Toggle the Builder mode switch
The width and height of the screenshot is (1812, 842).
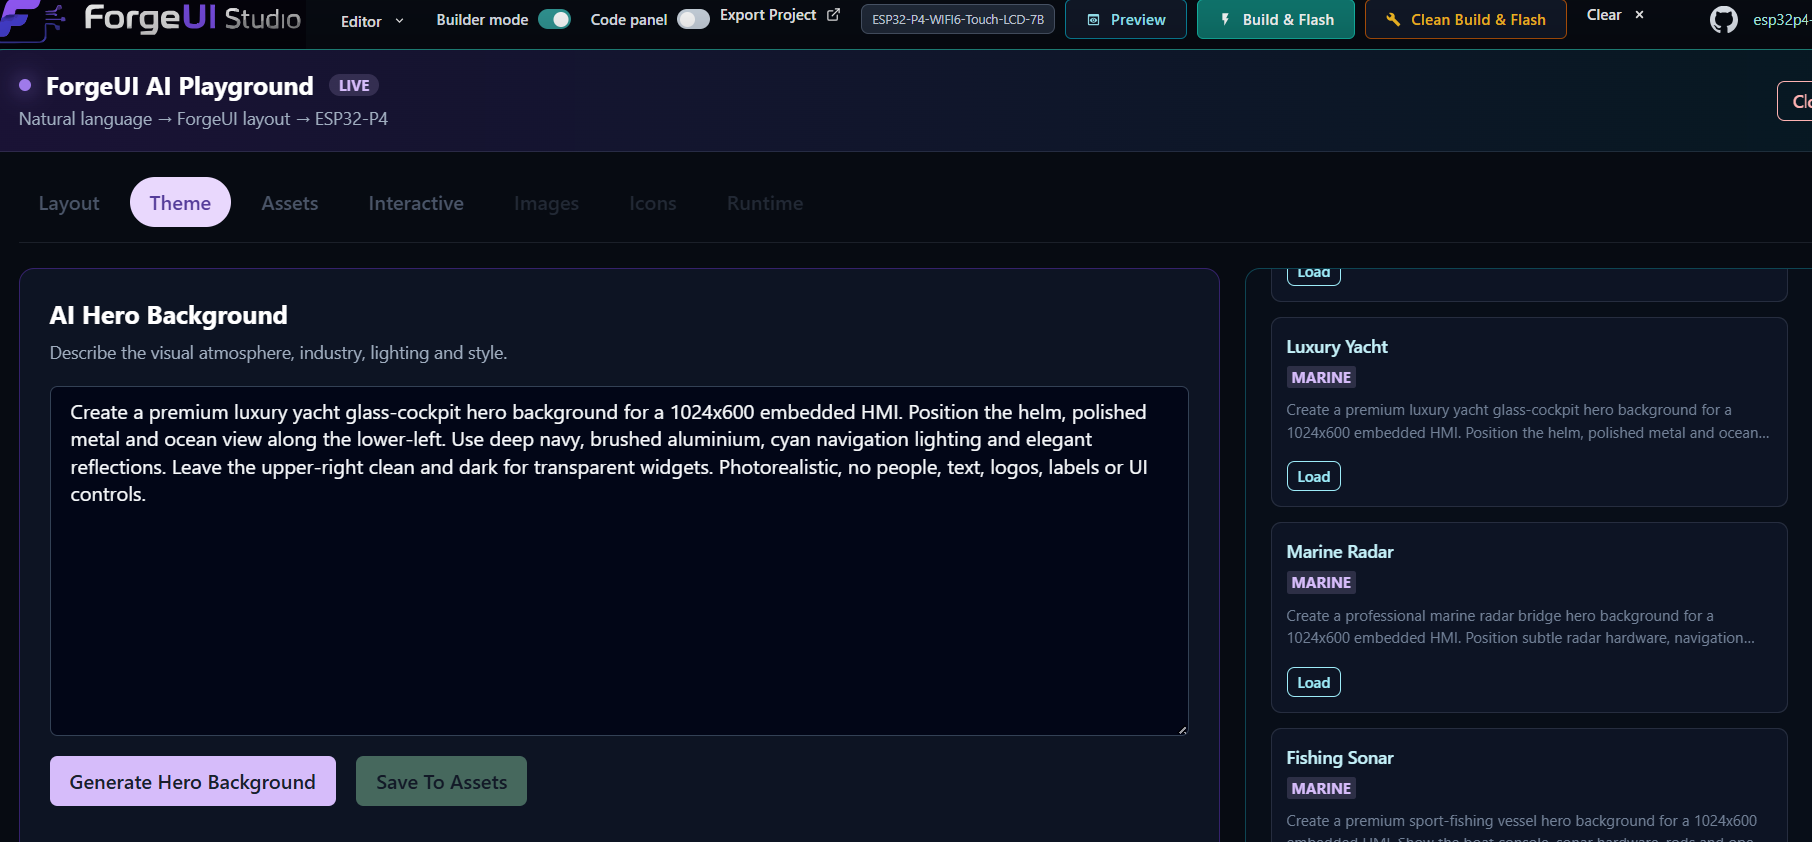554,19
